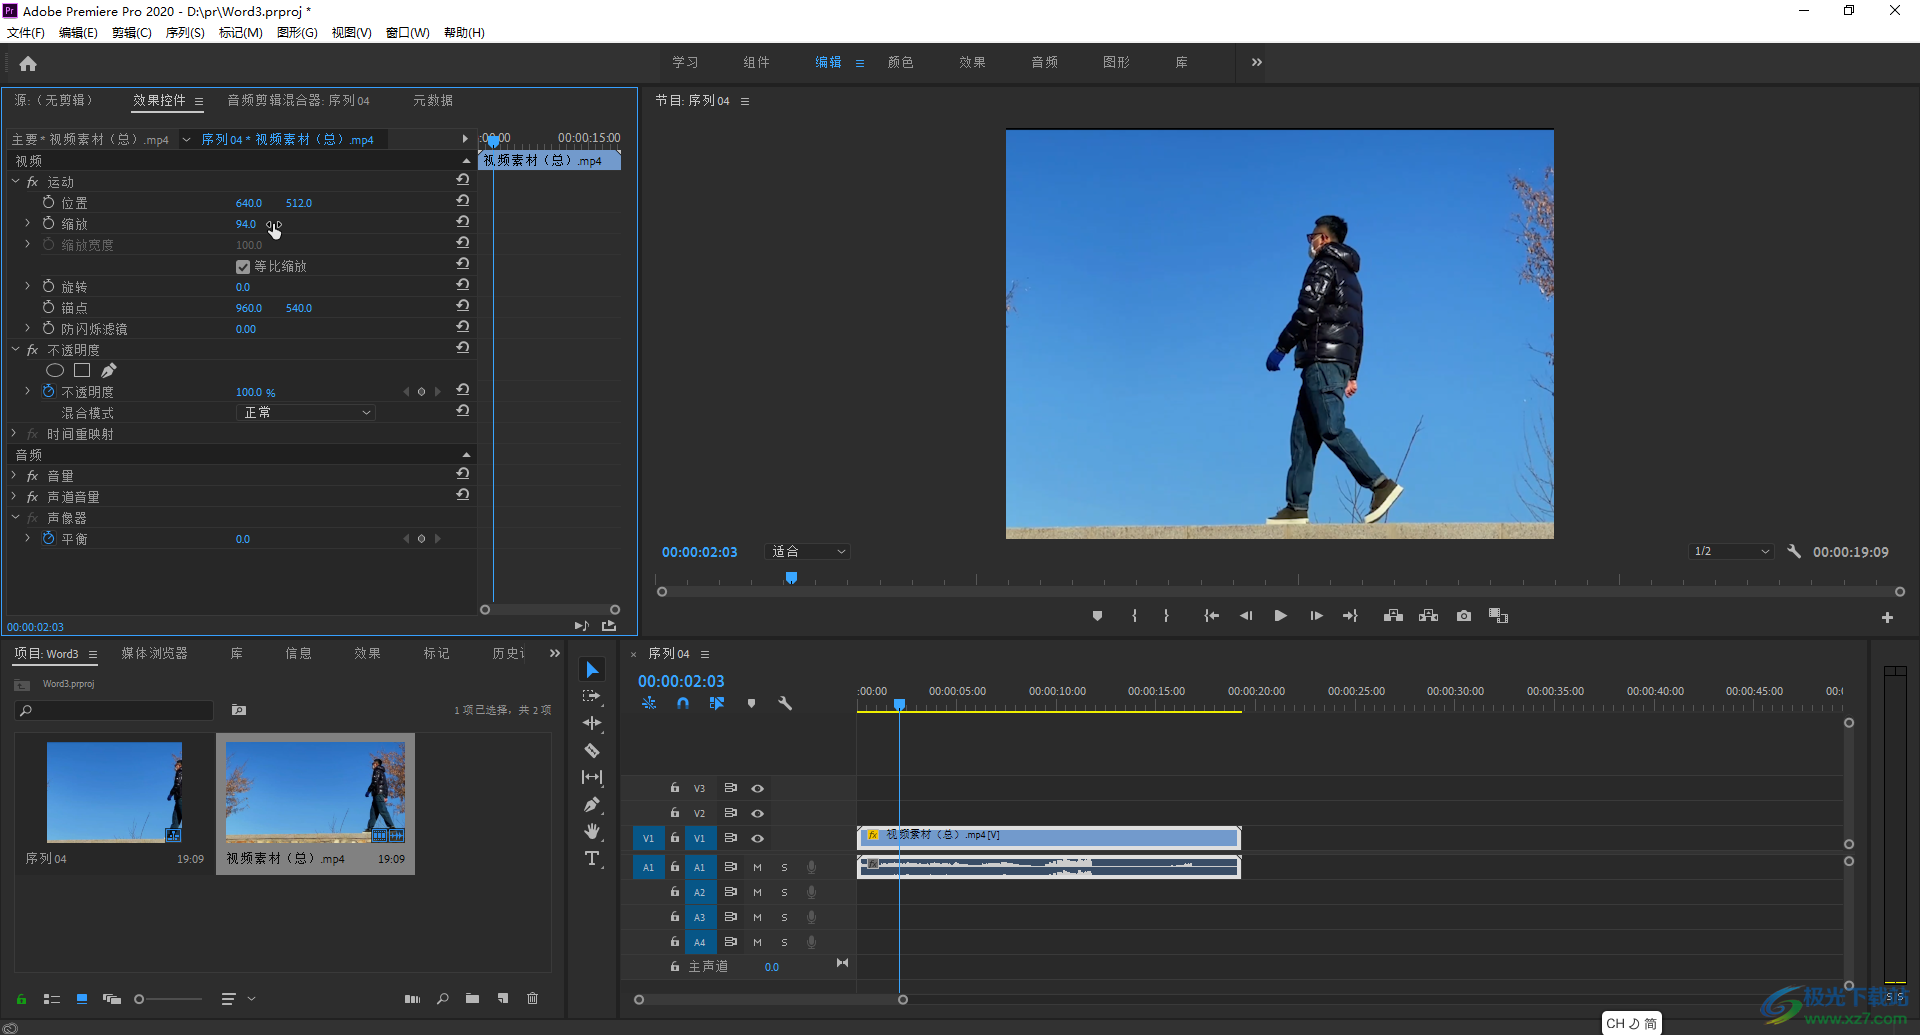Delete selected project item trash
This screenshot has width=1920, height=1035.
(532, 998)
